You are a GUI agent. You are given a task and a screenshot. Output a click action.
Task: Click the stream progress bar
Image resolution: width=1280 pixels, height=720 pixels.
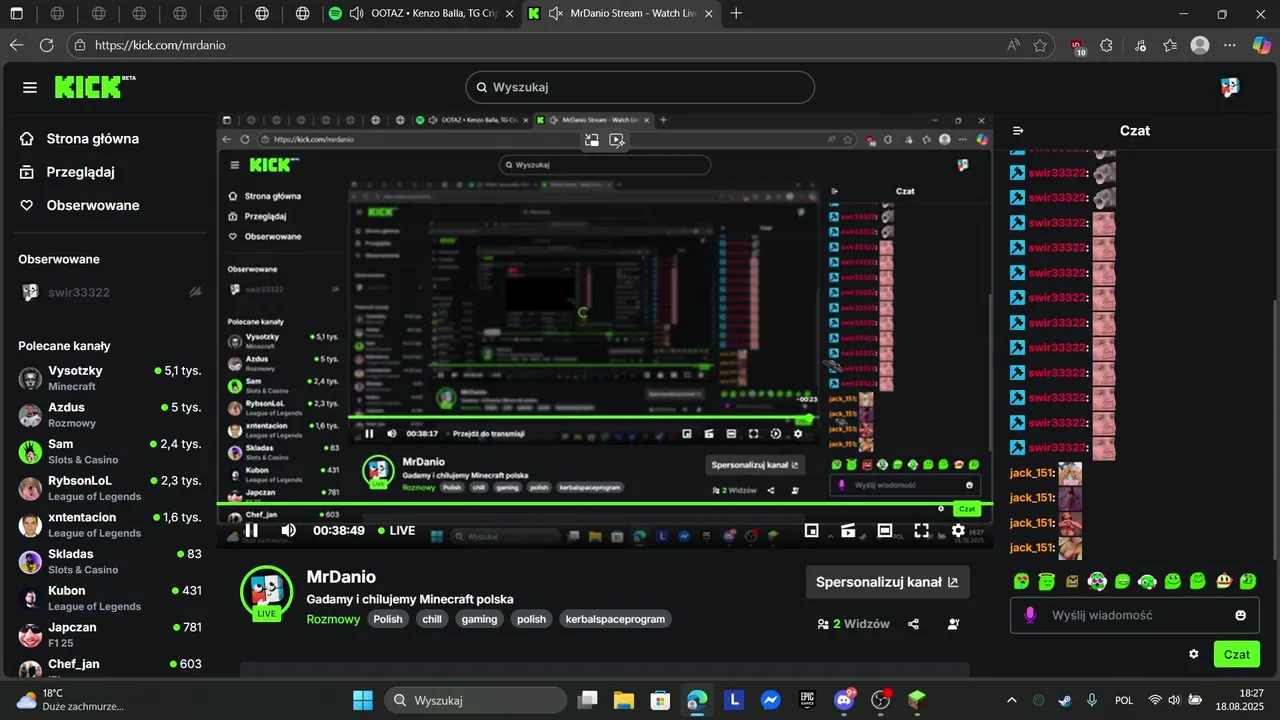(x=605, y=503)
